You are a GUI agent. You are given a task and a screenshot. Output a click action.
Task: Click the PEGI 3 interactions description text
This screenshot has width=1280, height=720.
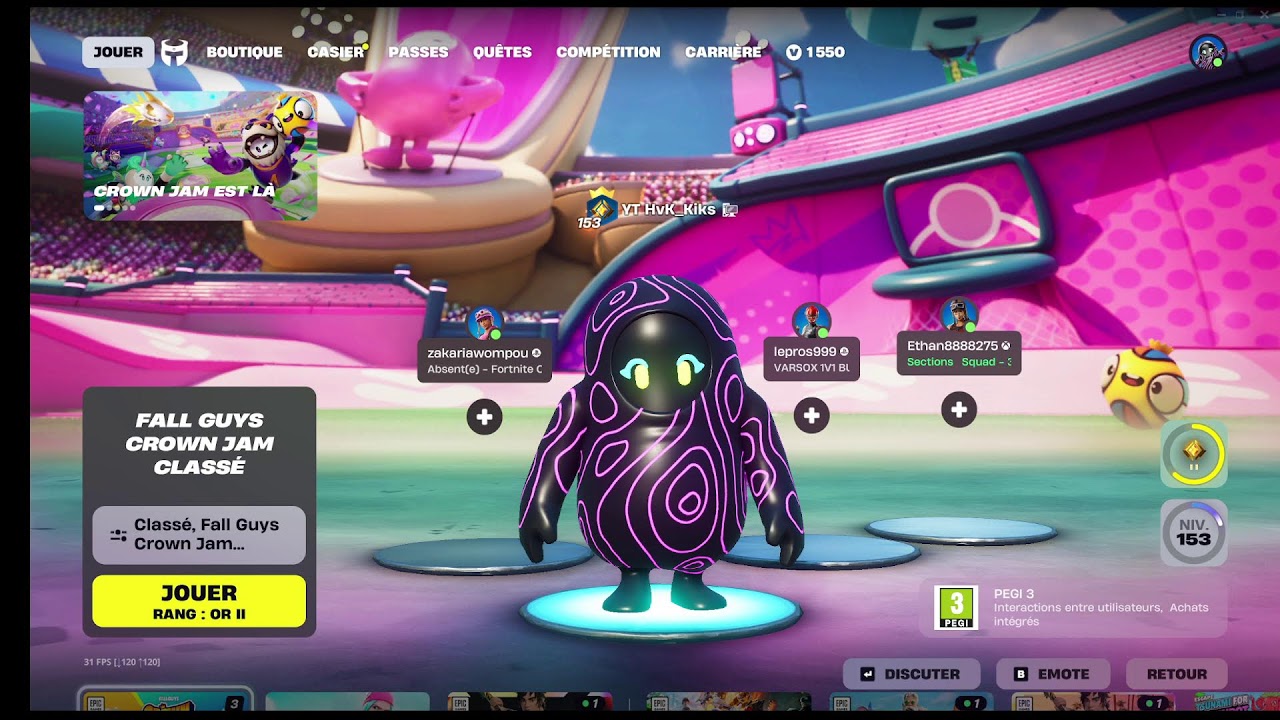[x=1101, y=614]
